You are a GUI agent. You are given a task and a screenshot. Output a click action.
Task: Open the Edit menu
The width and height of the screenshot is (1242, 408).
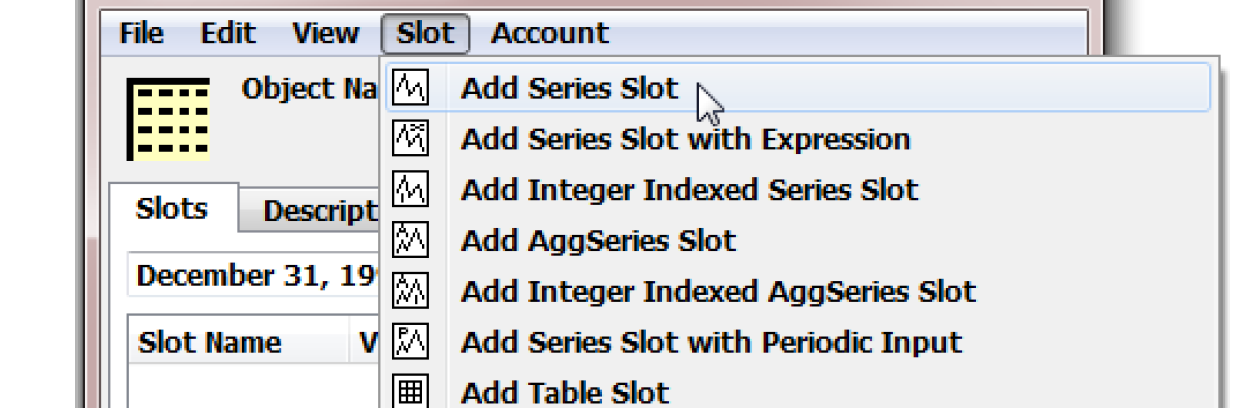click(228, 34)
